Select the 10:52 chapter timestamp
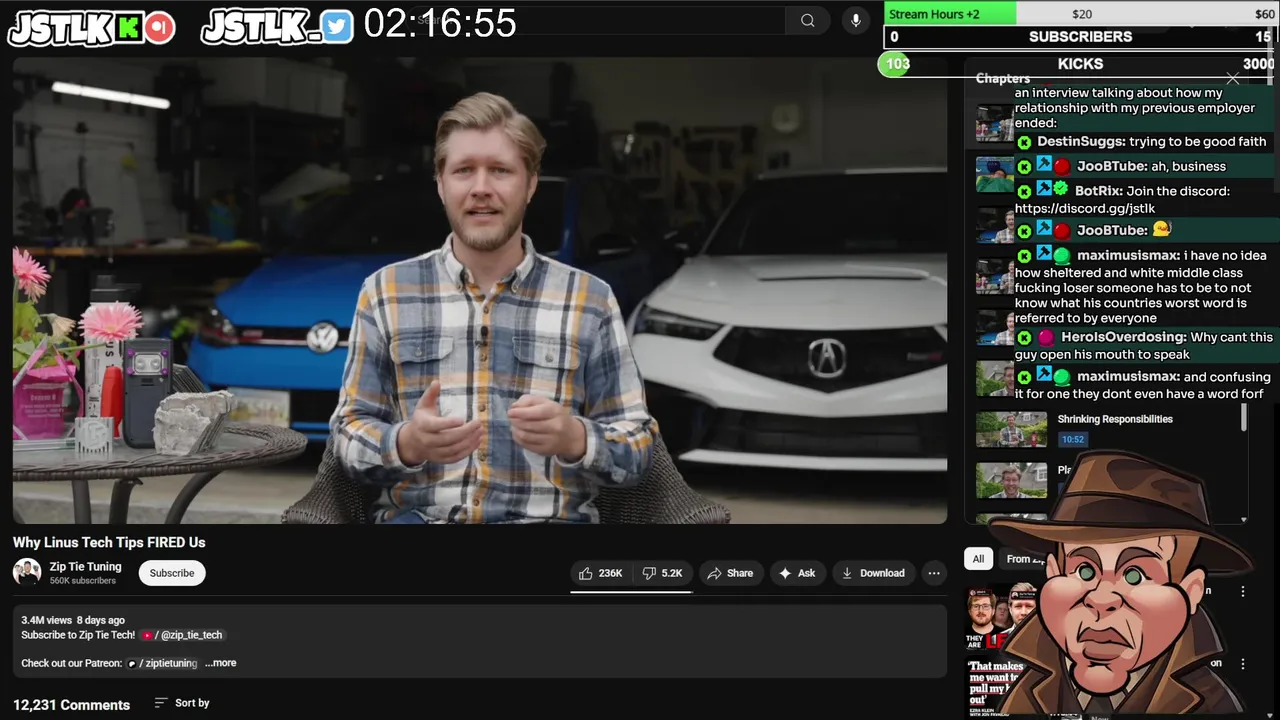1280x720 pixels. tap(1073, 439)
